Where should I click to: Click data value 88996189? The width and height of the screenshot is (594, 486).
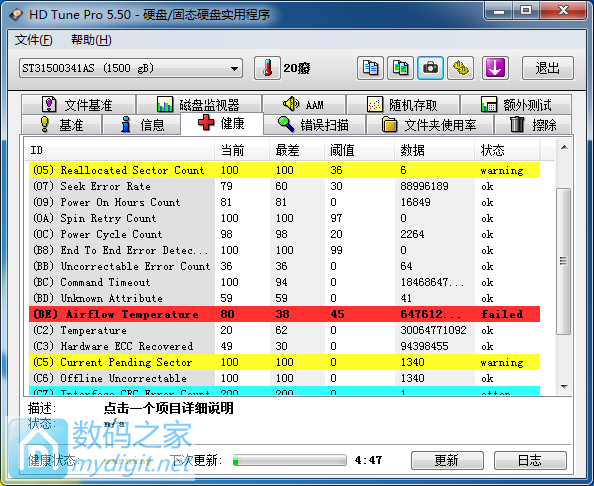424,186
